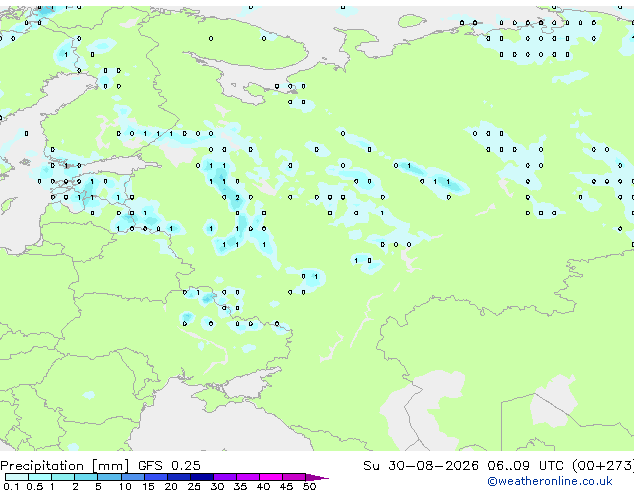Click the 45–50 mm legend swatch

pos(294,477)
